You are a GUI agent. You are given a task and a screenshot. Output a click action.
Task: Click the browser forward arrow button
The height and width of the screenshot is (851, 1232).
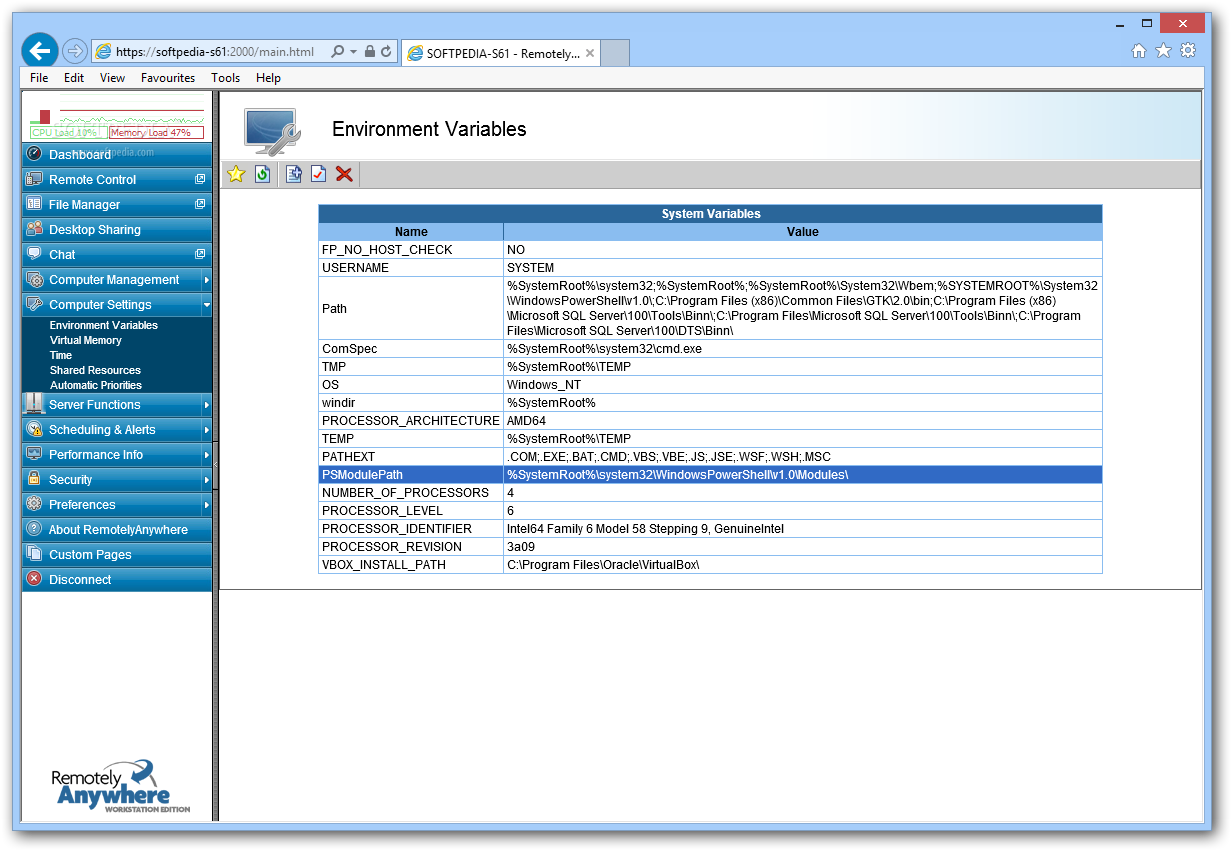point(74,51)
